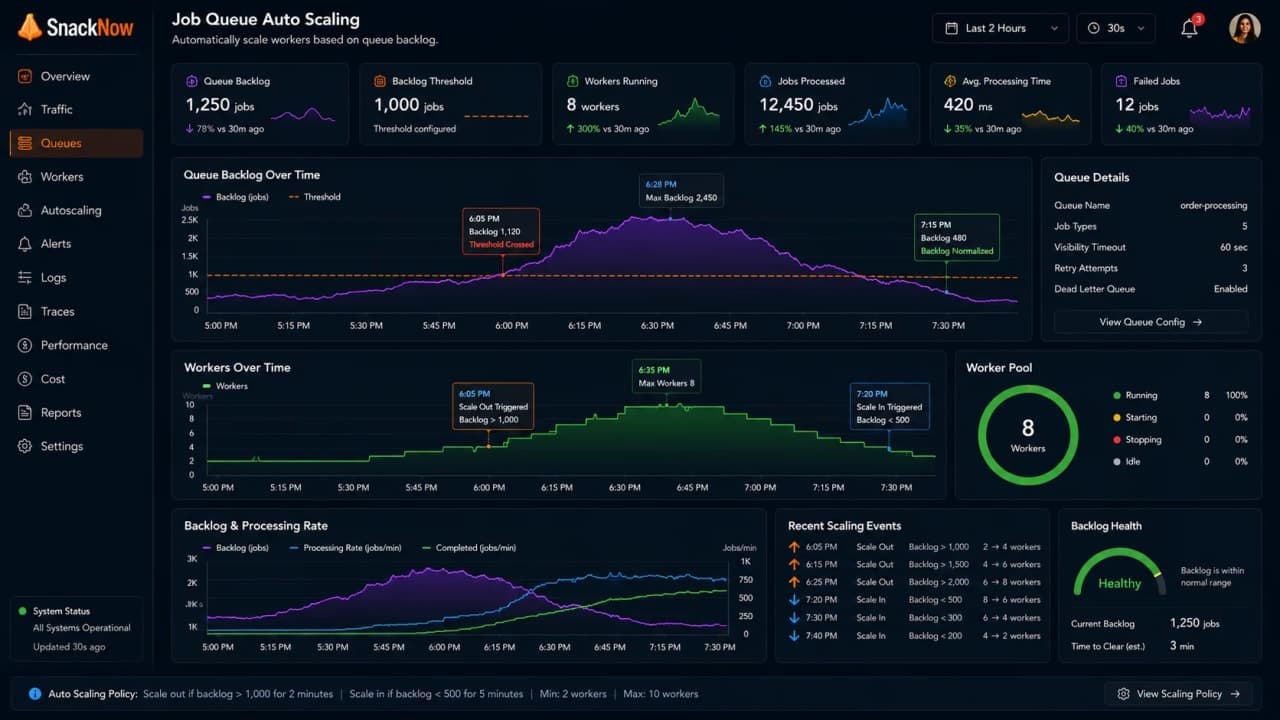The image size is (1280, 720).
Task: Click the Visibility Timeout 60 sec value
Action: [x=1234, y=247]
